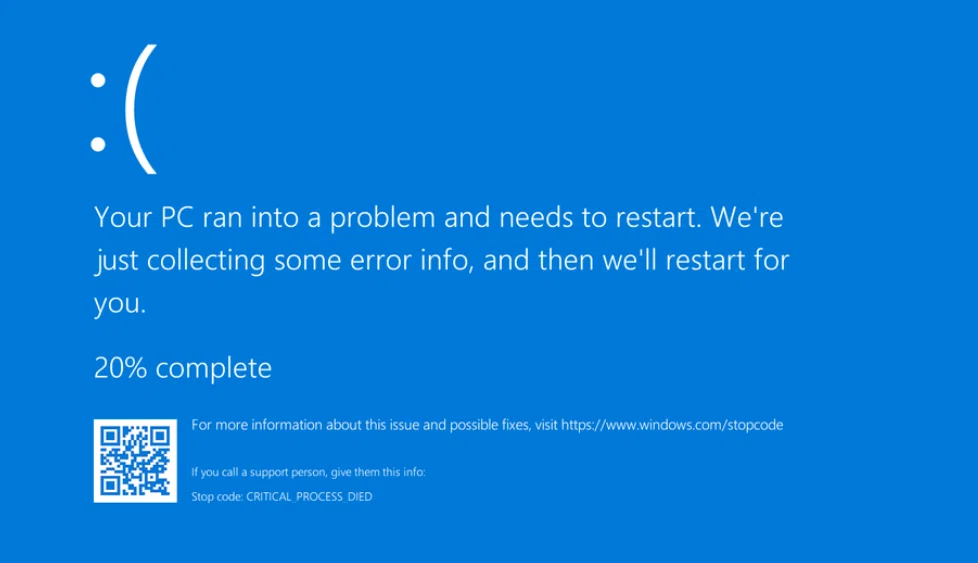Click the word 'complete' in progress text
978x563 pixels.
point(213,369)
